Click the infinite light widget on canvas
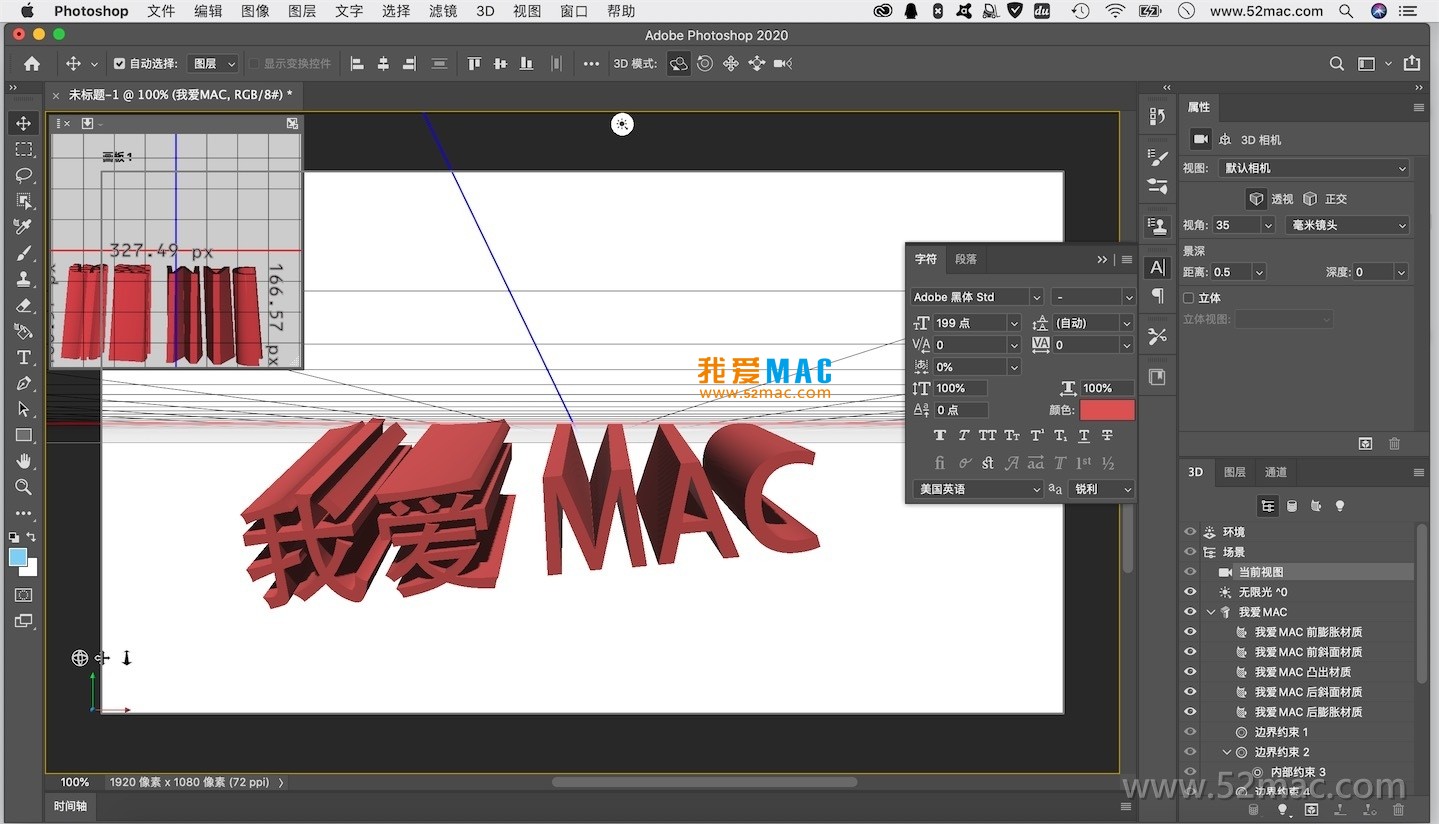Image resolution: width=1439 pixels, height=824 pixels. click(x=622, y=124)
